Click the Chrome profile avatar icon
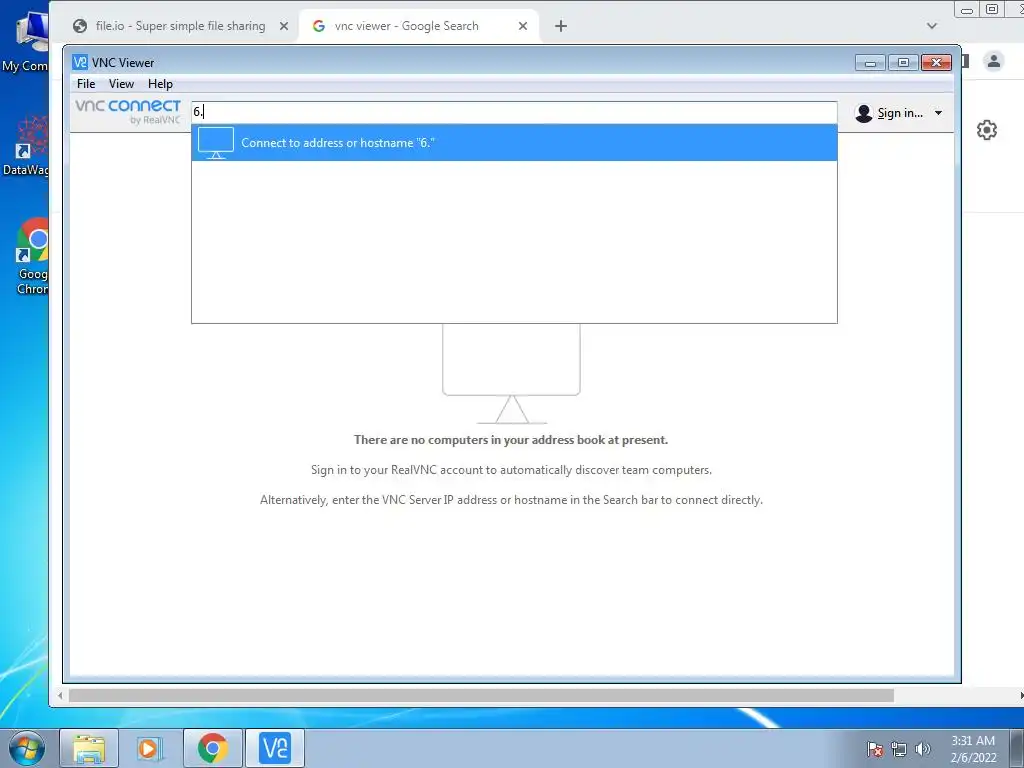 pyautogui.click(x=994, y=61)
